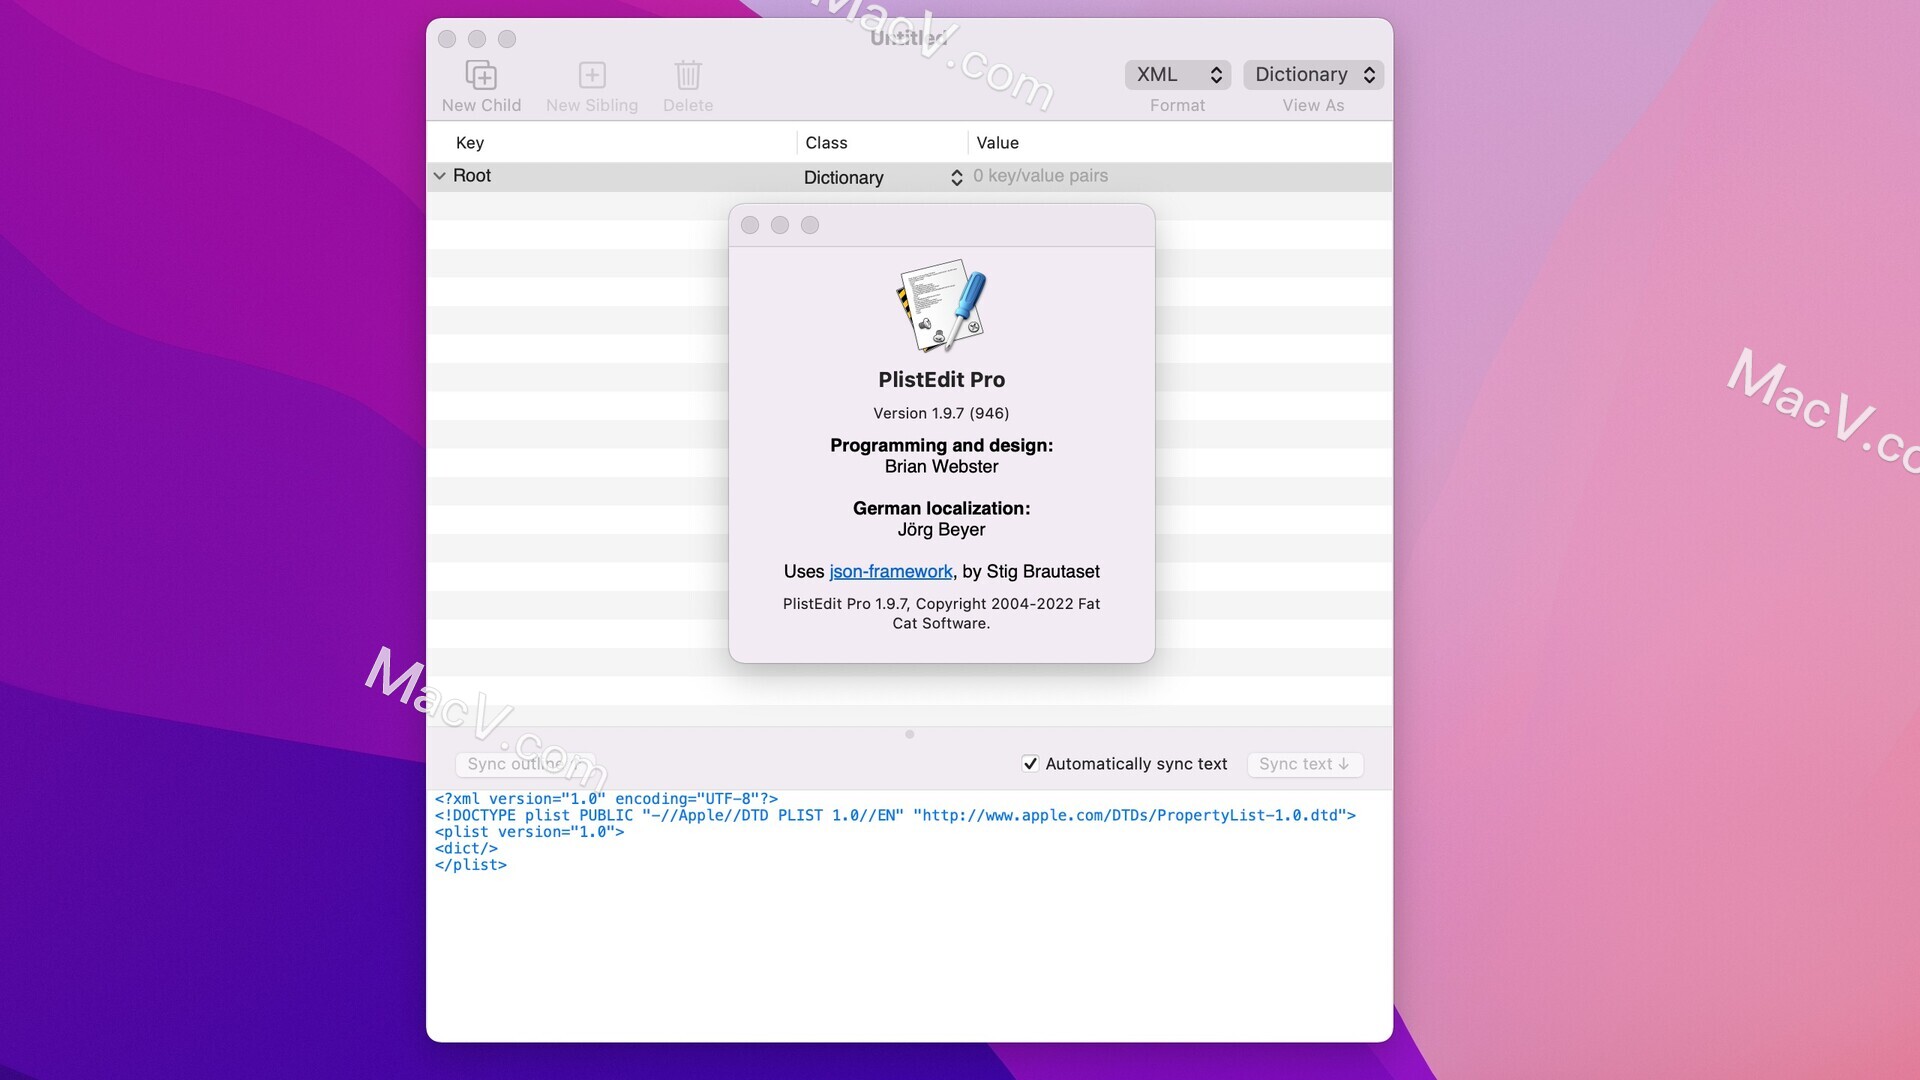This screenshot has height=1080, width=1920.
Task: Click the <dict/> line in XML text
Action: click(466, 848)
